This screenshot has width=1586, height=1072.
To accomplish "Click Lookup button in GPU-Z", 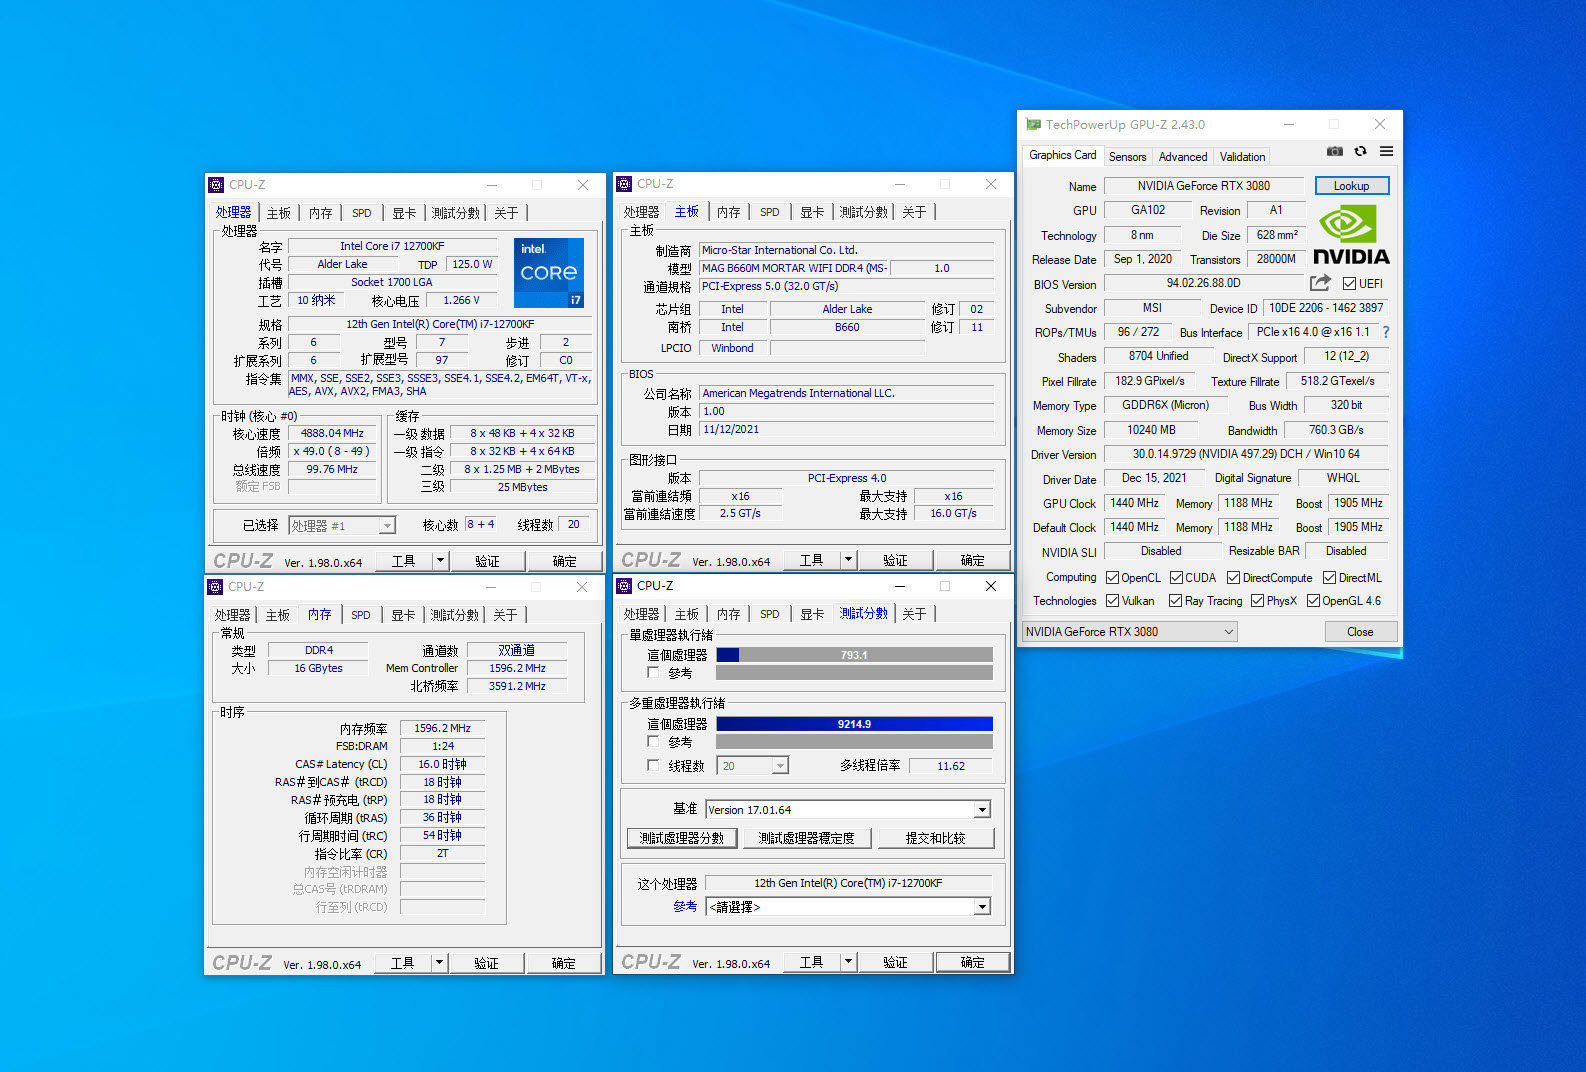I will pyautogui.click(x=1351, y=186).
